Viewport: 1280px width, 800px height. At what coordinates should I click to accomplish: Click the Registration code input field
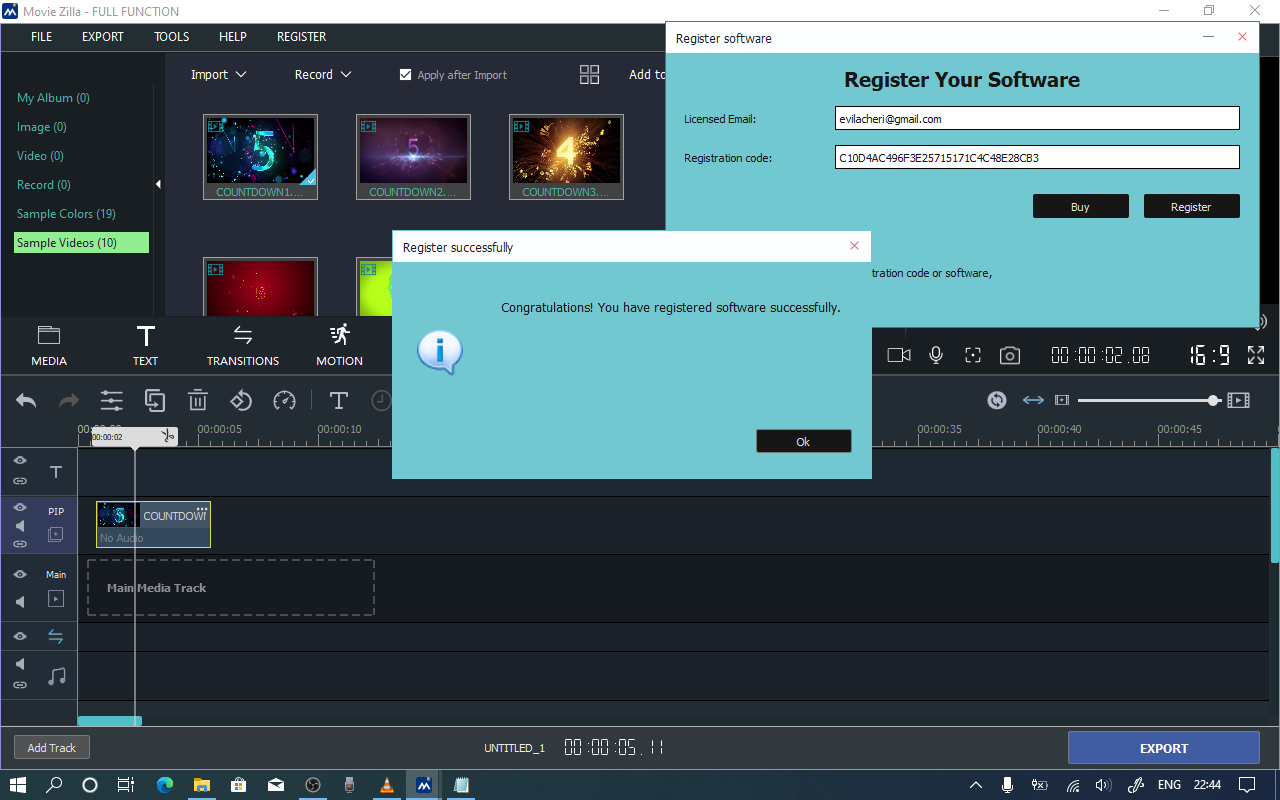coord(1037,157)
